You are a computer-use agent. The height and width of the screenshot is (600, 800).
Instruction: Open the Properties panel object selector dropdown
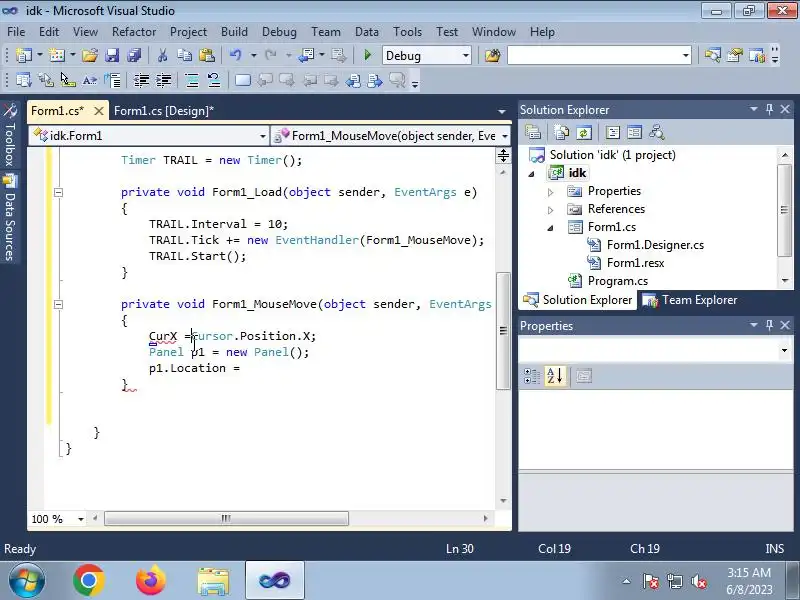tap(784, 350)
